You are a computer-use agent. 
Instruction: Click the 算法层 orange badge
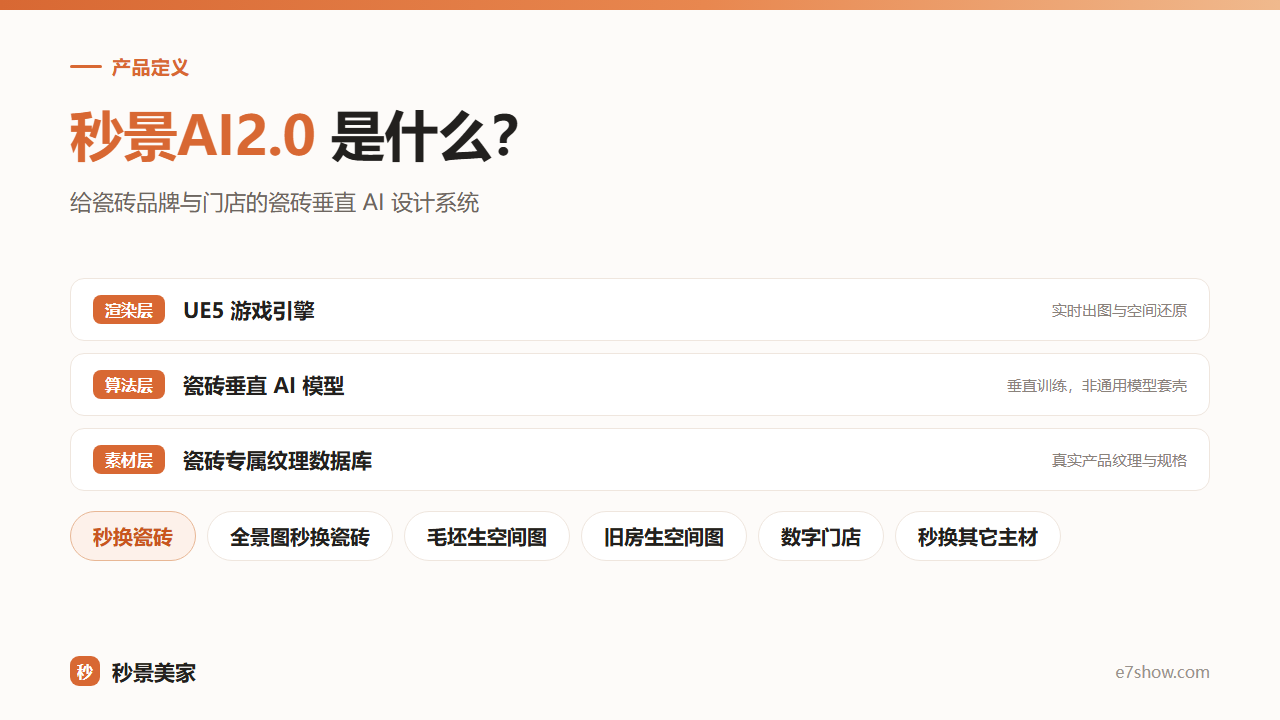129,385
